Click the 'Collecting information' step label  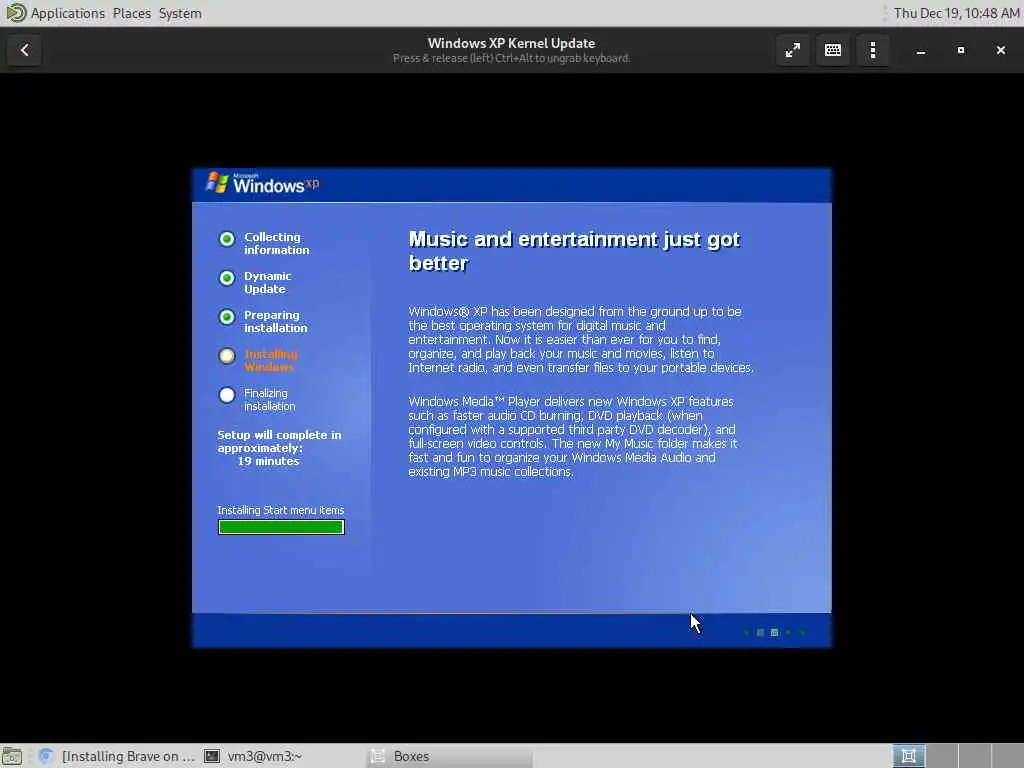coord(276,244)
